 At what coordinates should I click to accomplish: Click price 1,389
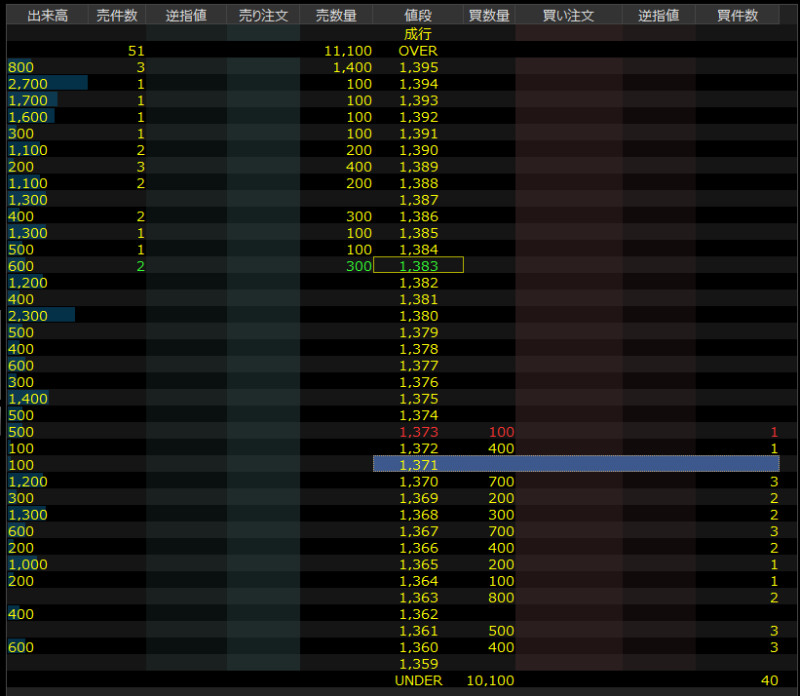pyautogui.click(x=418, y=167)
